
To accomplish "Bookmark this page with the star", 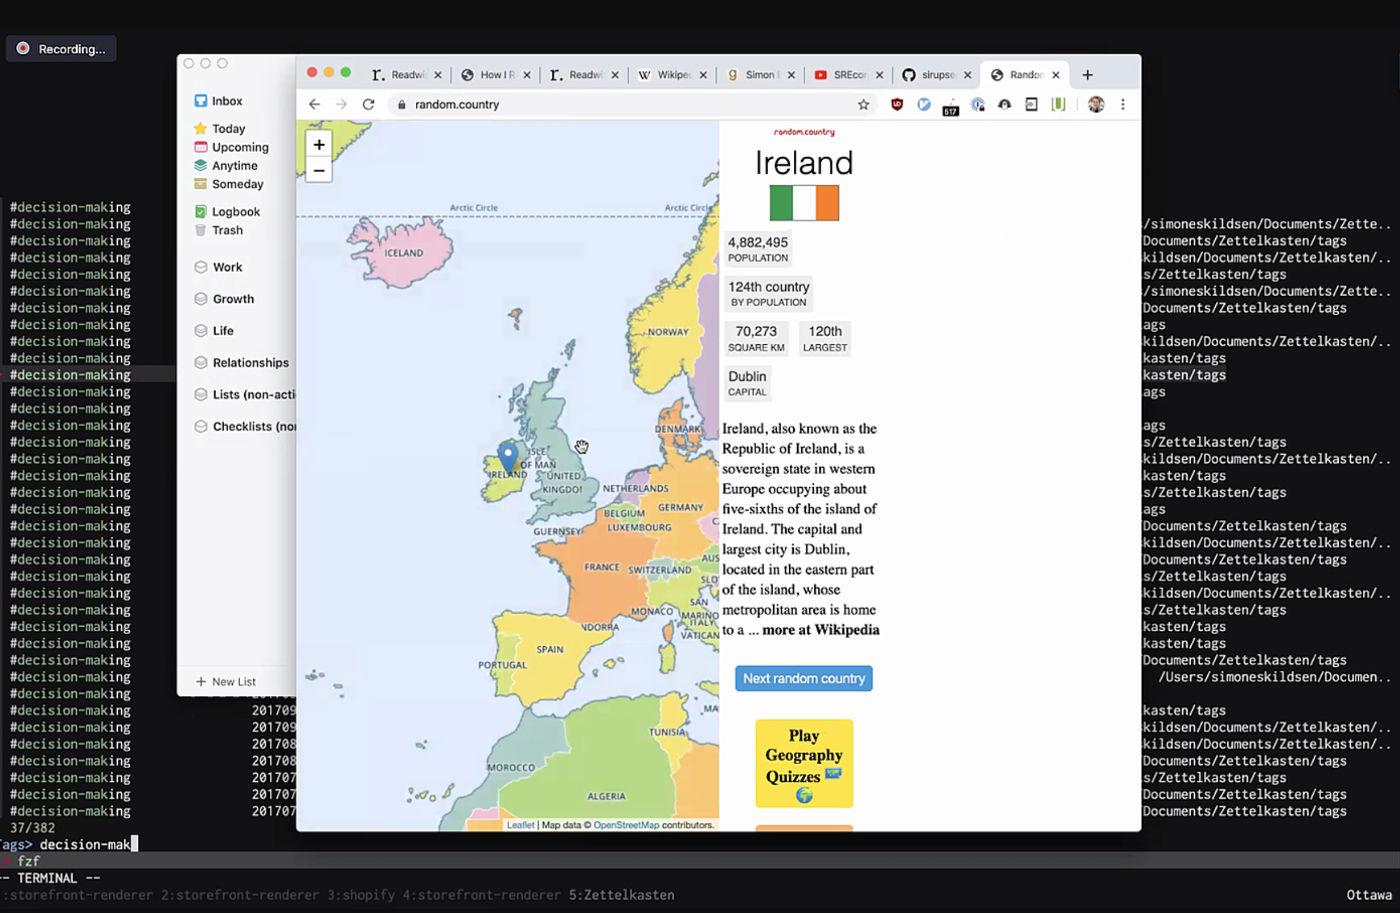I will 863,104.
